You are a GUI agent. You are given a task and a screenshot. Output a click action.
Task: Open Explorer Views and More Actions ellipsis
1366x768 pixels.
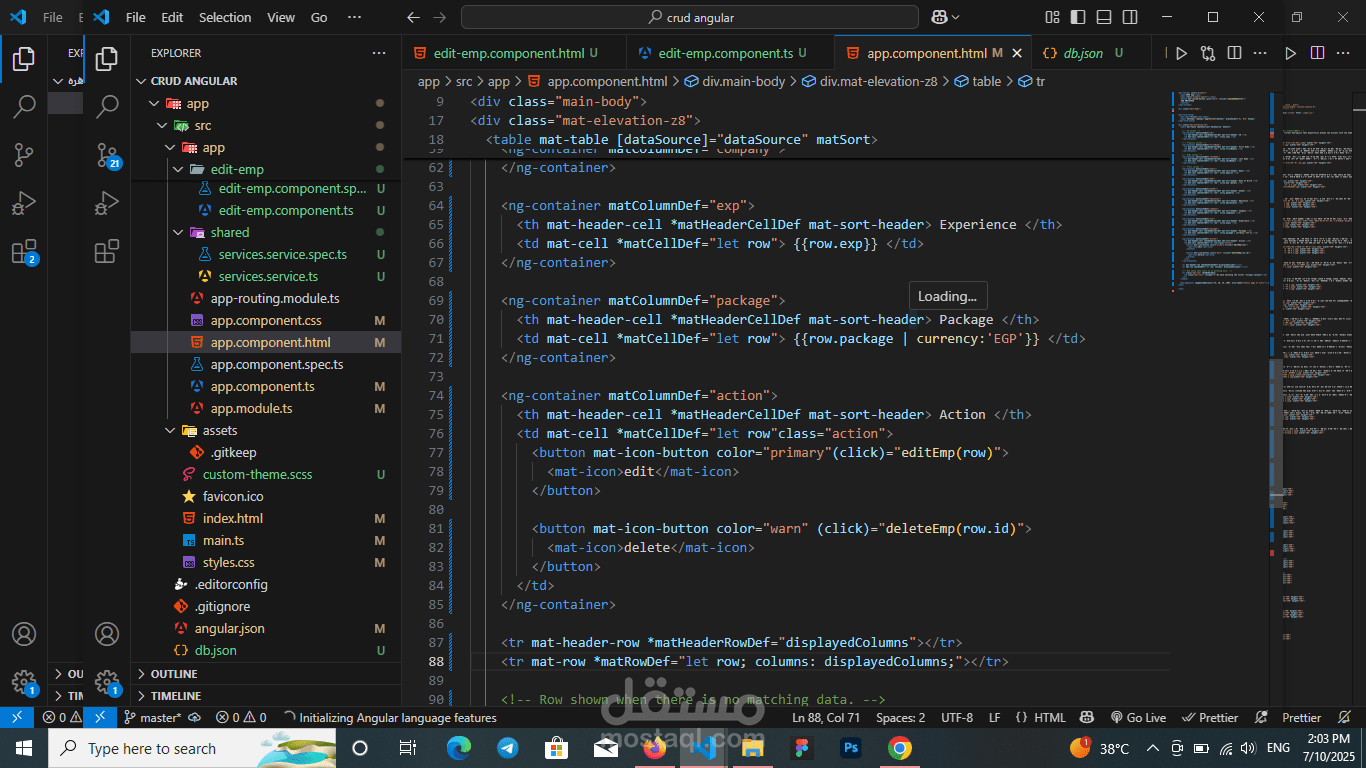tap(379, 53)
